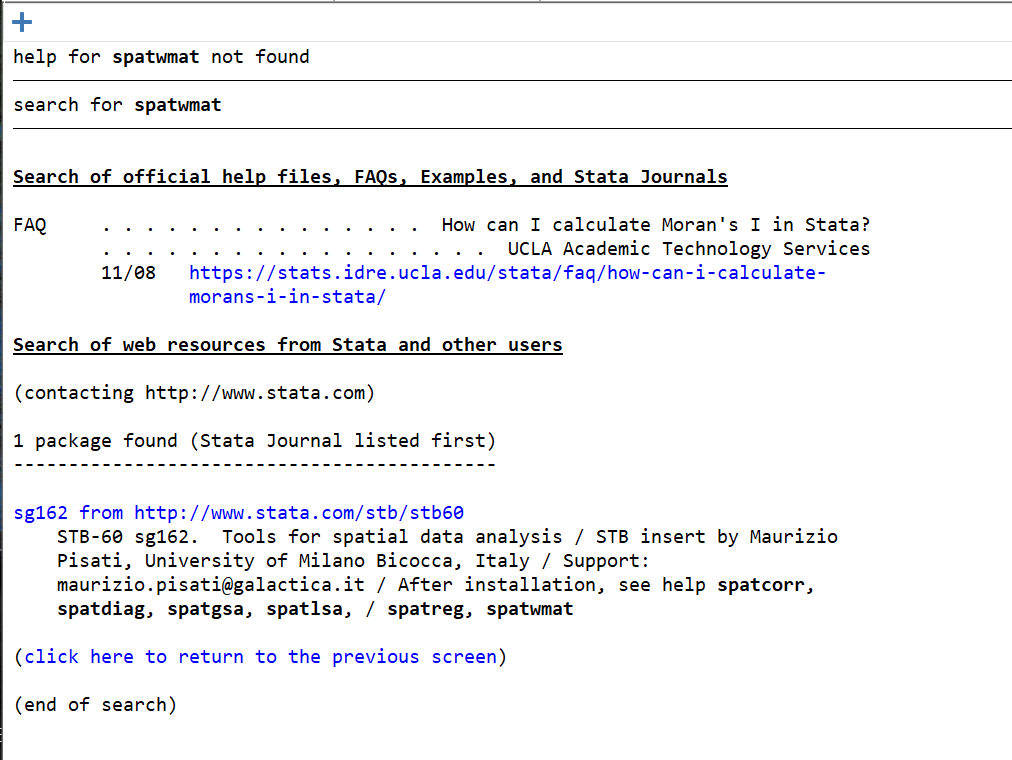Viewport: 1012px width, 760px height.
Task: Click the 'Search of web resources' heading
Action: click(x=288, y=345)
